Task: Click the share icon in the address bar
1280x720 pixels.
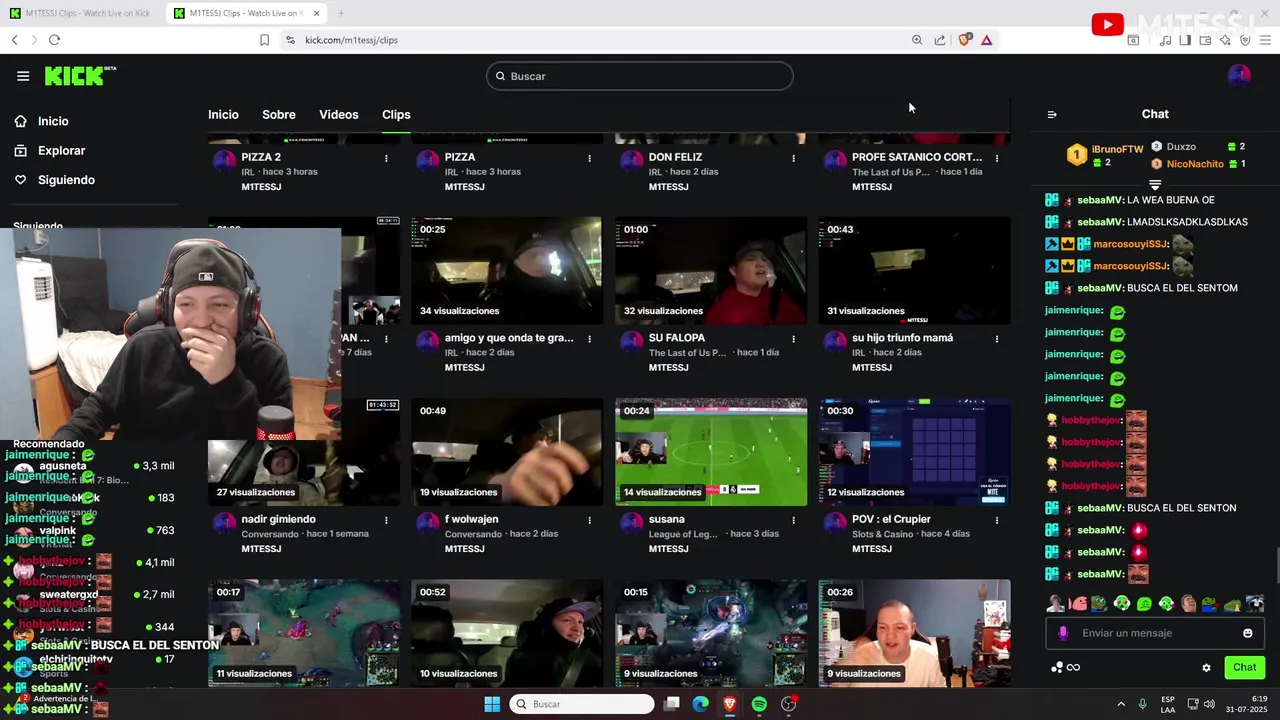Action: coord(940,40)
